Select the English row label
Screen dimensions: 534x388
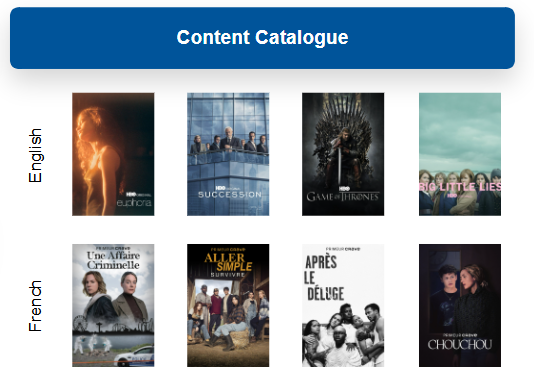coord(35,155)
